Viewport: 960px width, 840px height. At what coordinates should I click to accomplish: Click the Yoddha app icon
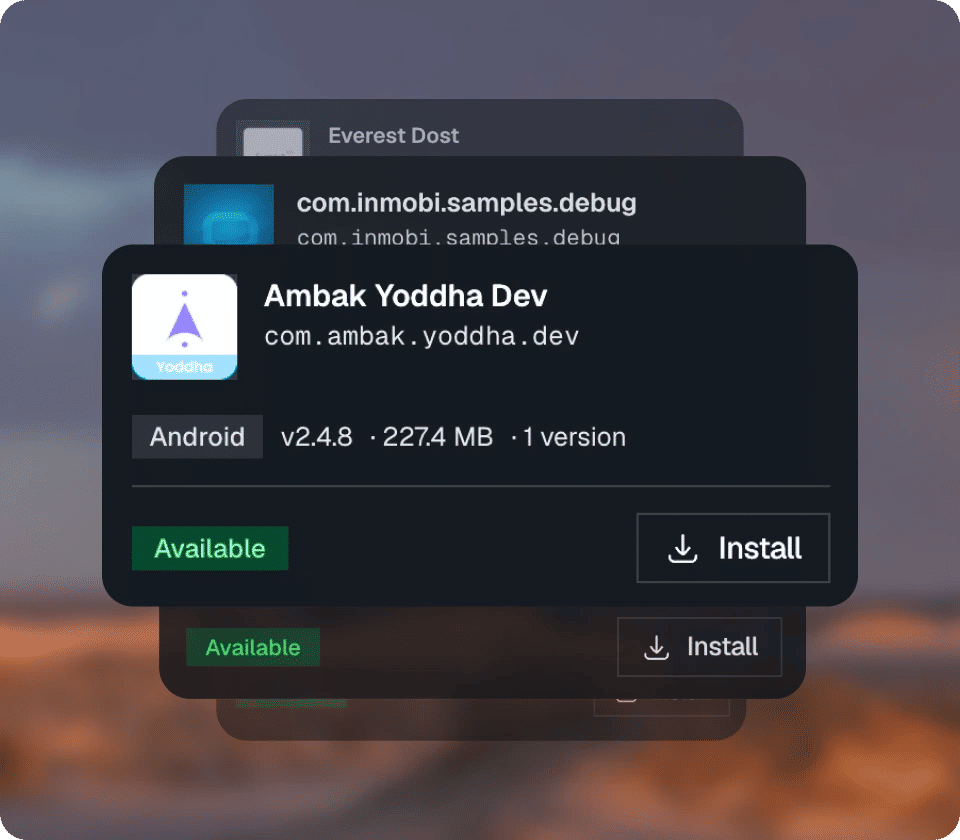pos(184,327)
